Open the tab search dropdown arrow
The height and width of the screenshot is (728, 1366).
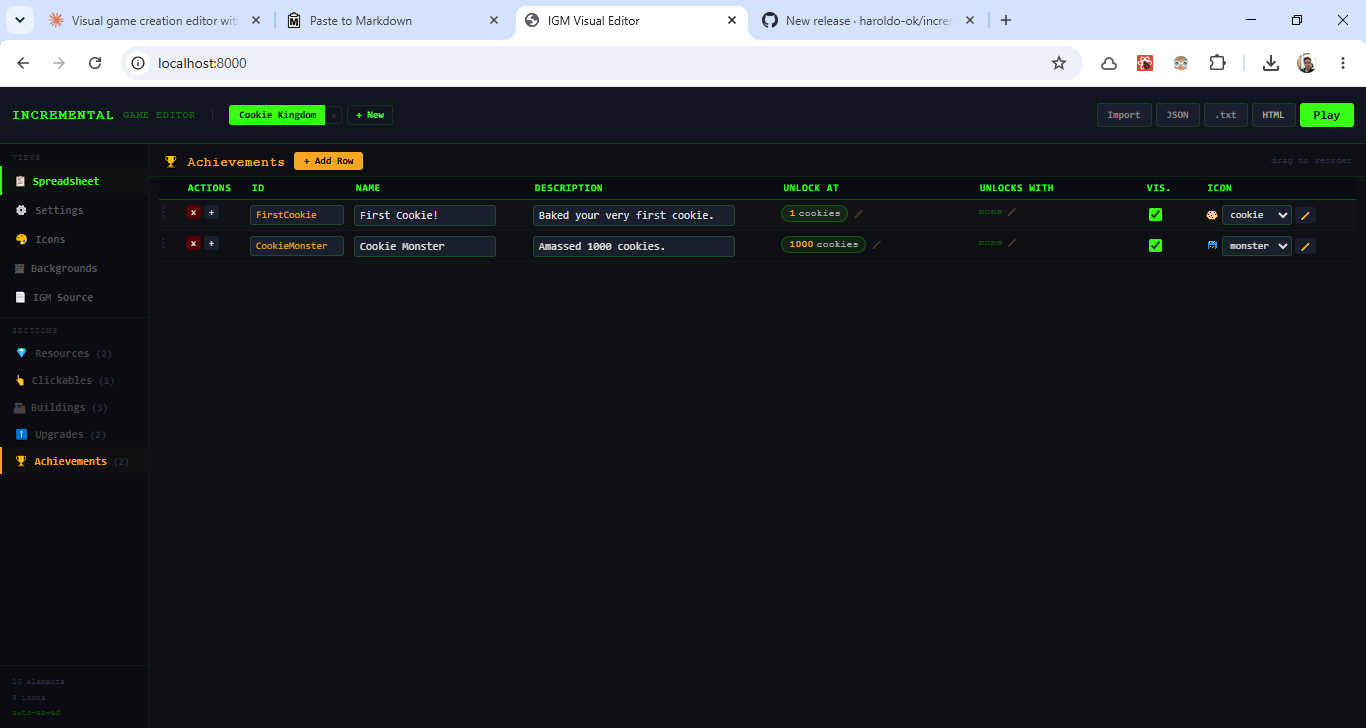tap(19, 20)
